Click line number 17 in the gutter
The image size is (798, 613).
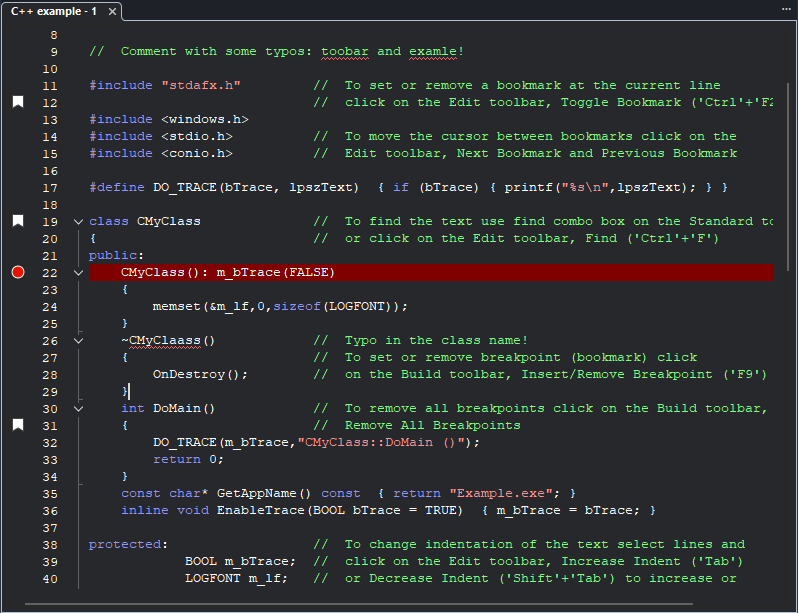[50, 187]
